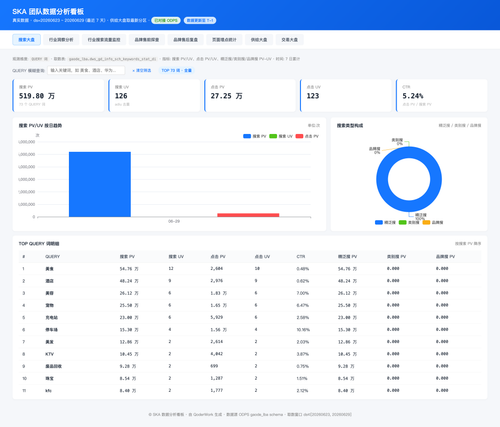500x427 pixels.
Task: Switch to the 行业洞察分析 tab
Action: coord(61,40)
